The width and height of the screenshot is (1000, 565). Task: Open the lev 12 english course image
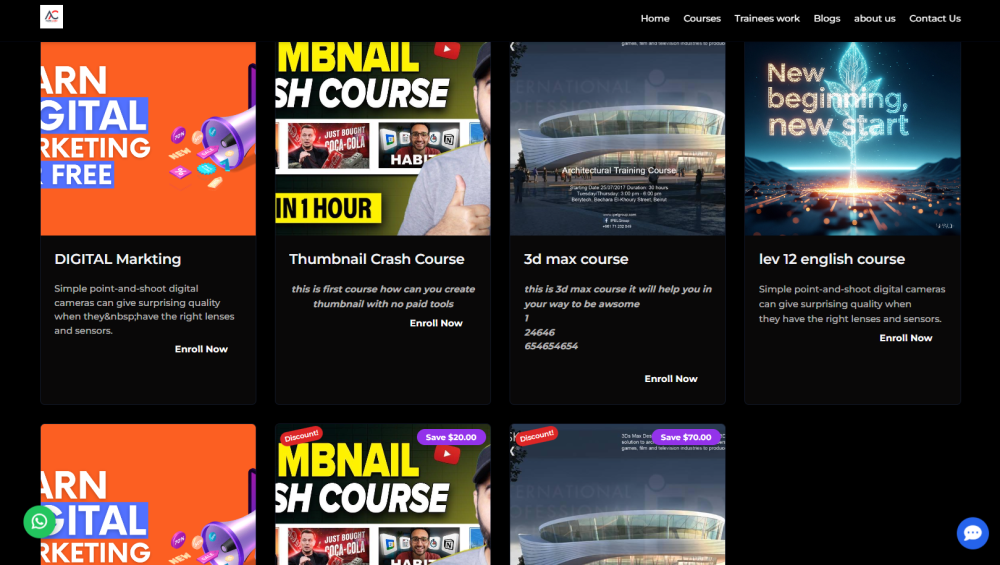click(852, 138)
